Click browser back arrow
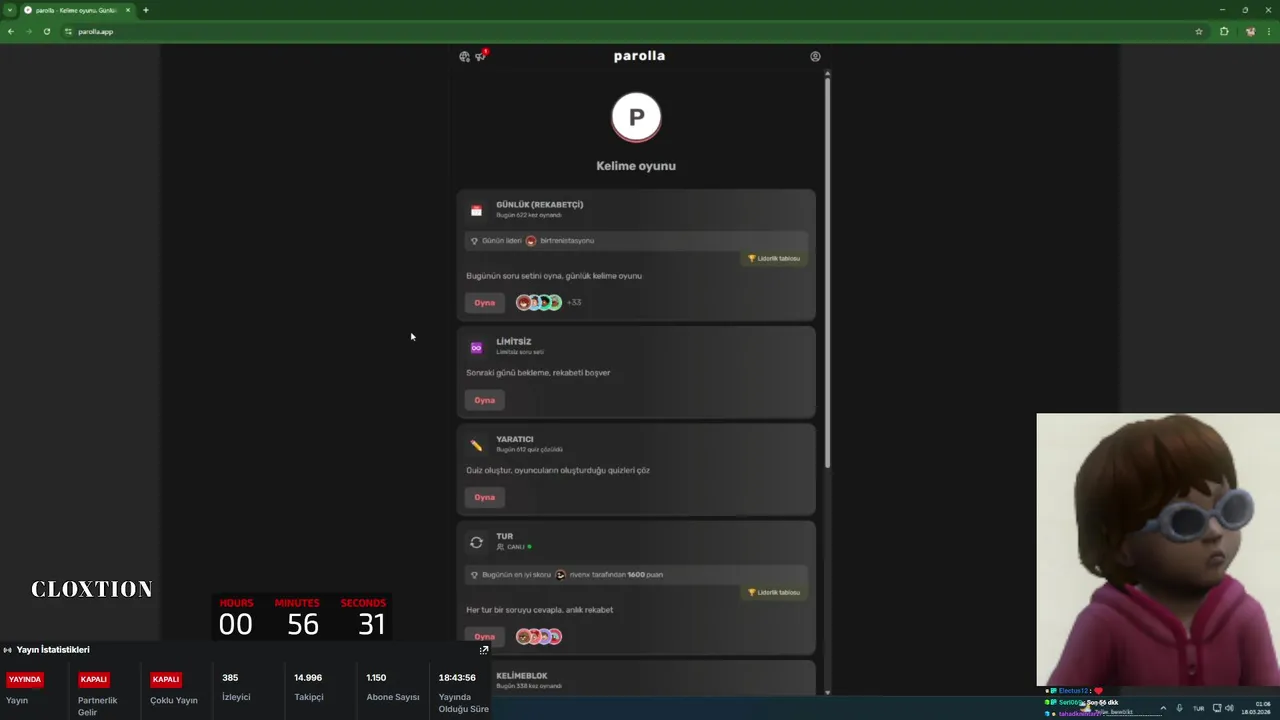Screen dimensions: 1280x720 11,31
